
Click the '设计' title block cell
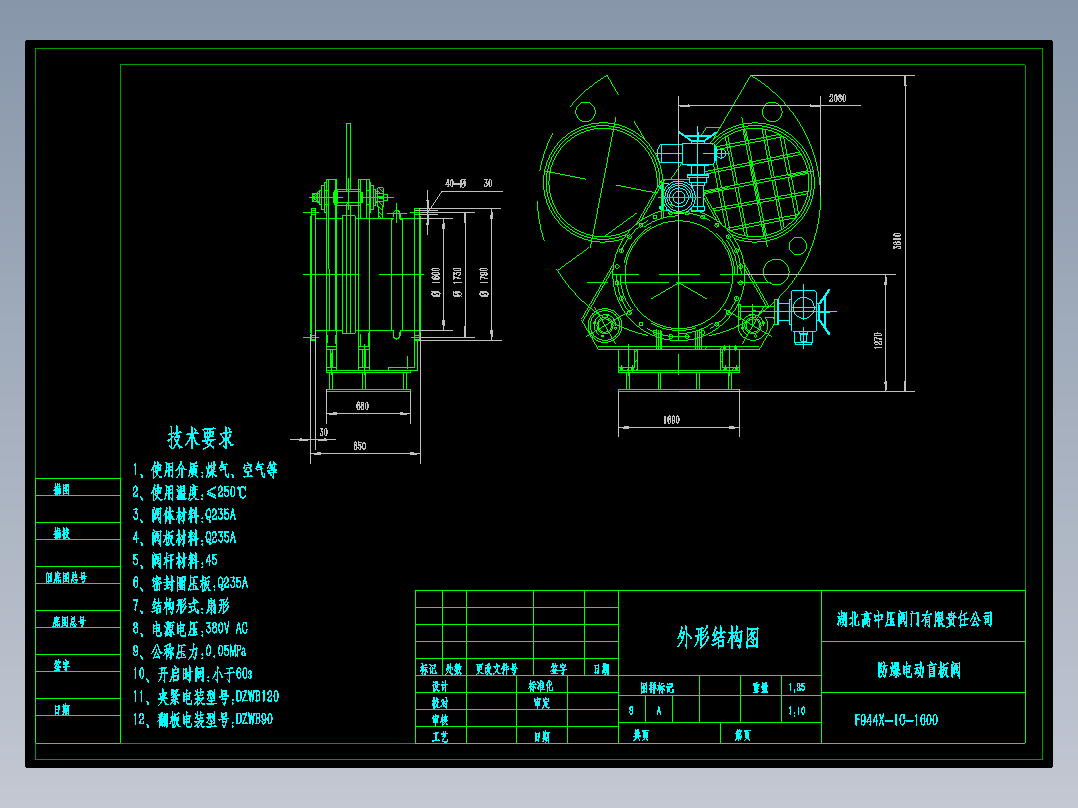coord(440,686)
